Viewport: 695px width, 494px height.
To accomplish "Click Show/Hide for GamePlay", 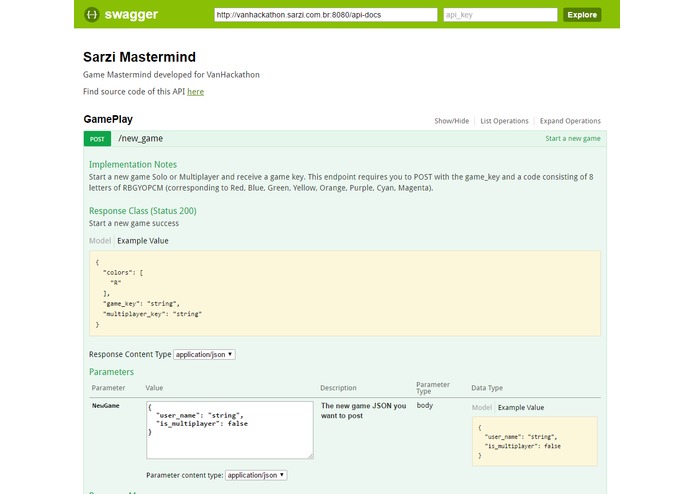I will tap(451, 121).
